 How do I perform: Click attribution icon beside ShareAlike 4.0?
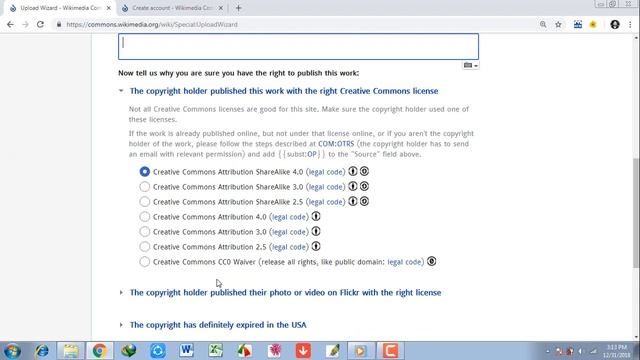353,171
